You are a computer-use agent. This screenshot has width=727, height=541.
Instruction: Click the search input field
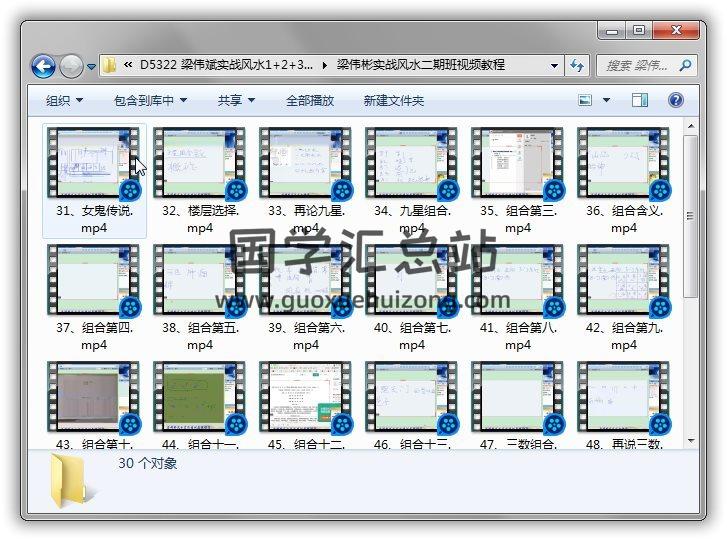coord(636,66)
